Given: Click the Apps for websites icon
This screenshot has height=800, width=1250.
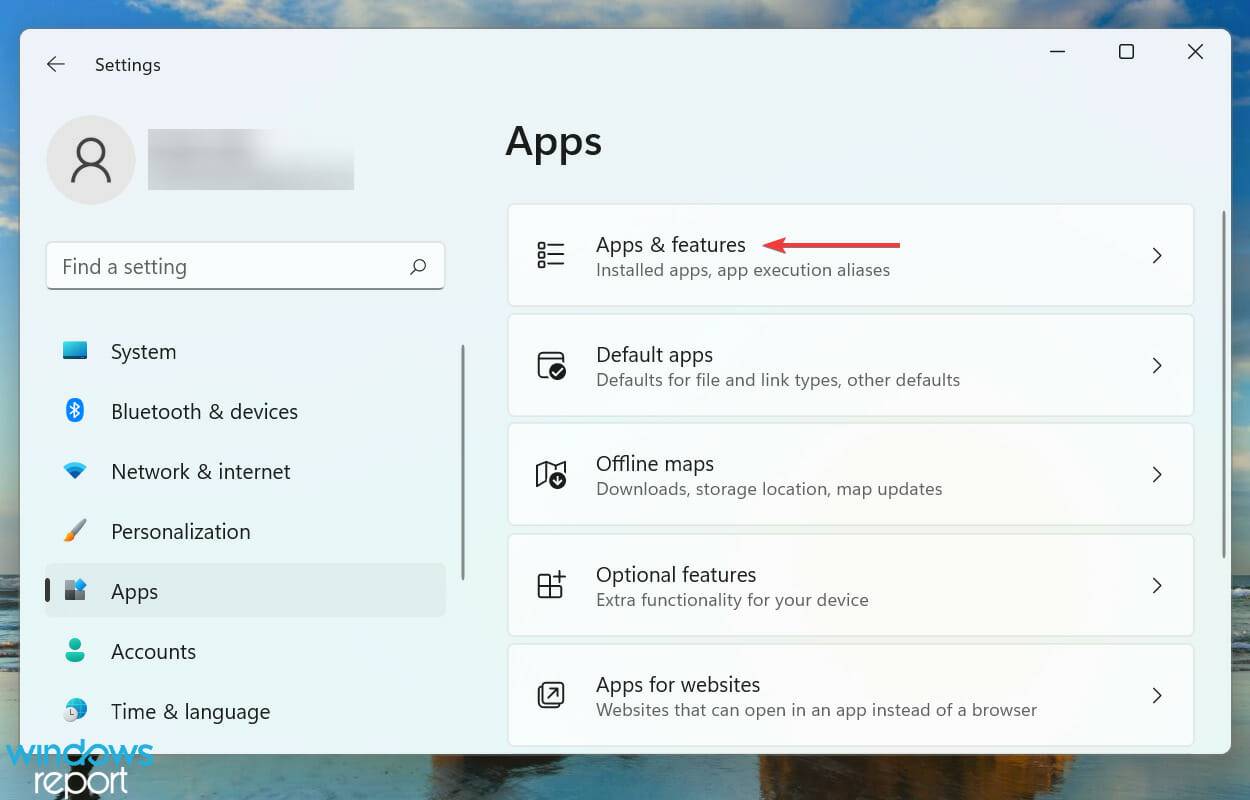Looking at the screenshot, I should pyautogui.click(x=551, y=695).
